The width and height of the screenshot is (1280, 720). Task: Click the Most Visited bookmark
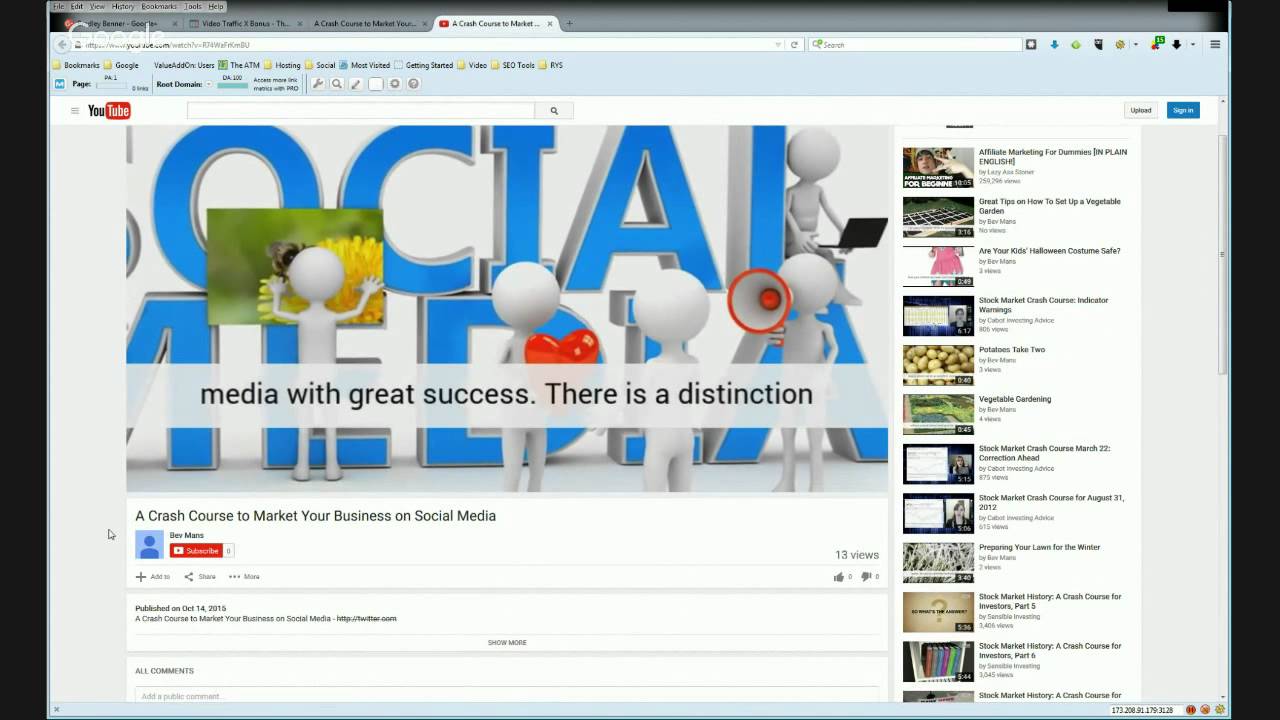[x=364, y=65]
